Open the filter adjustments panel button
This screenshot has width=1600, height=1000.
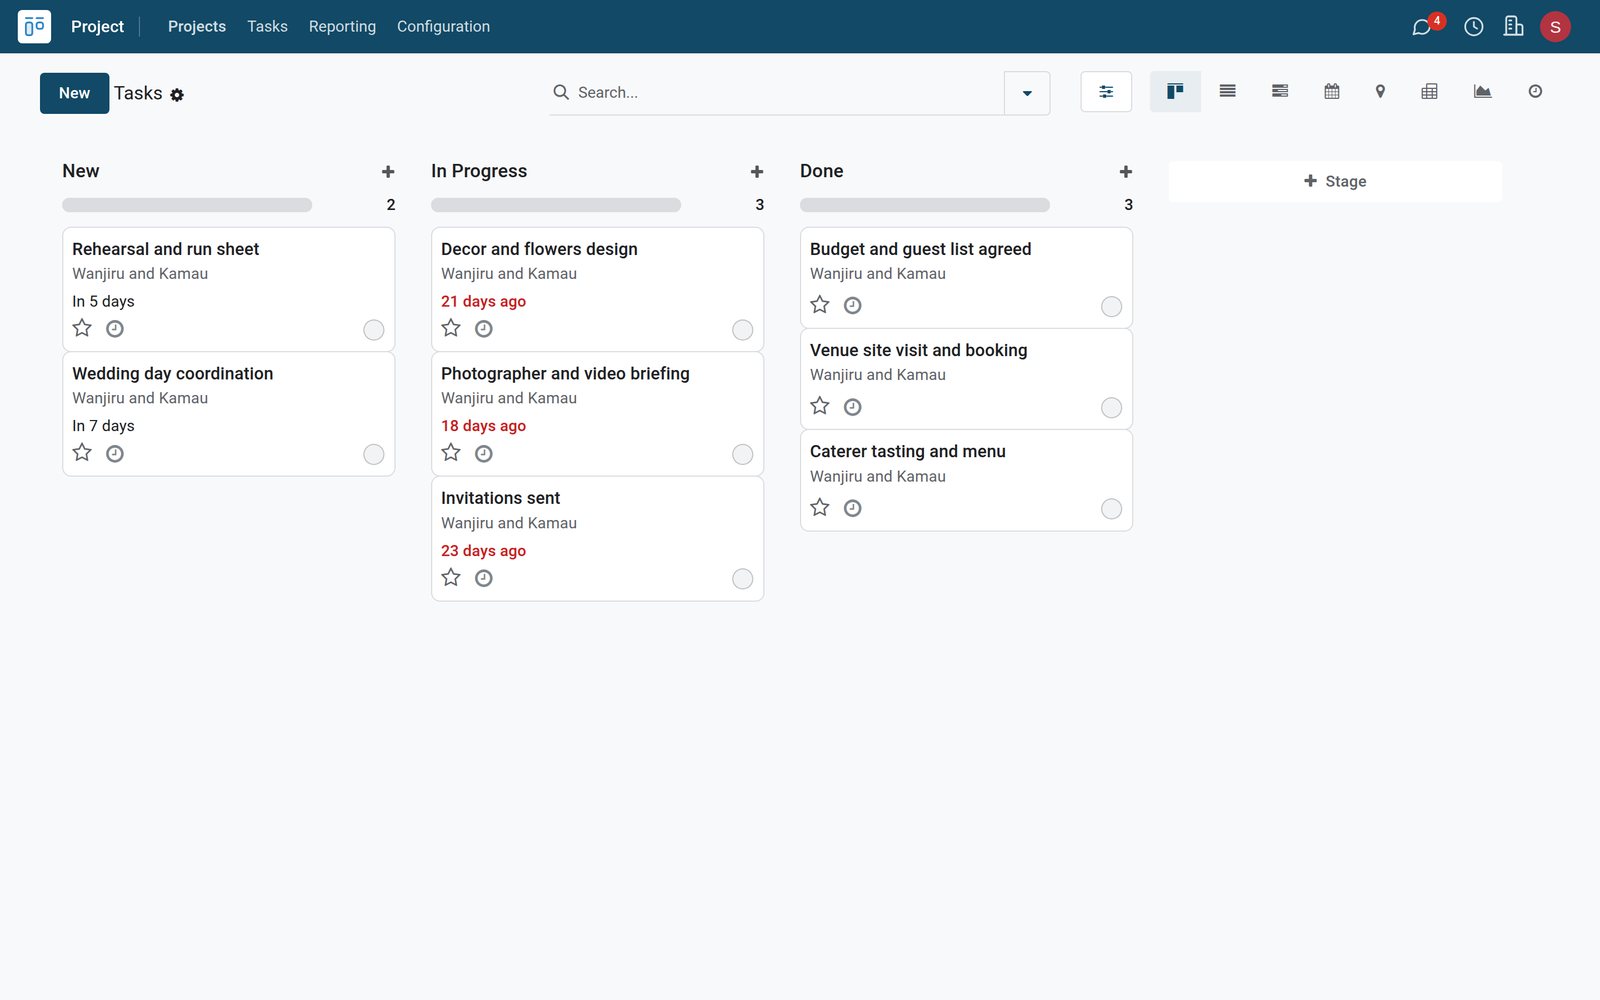[x=1106, y=92]
